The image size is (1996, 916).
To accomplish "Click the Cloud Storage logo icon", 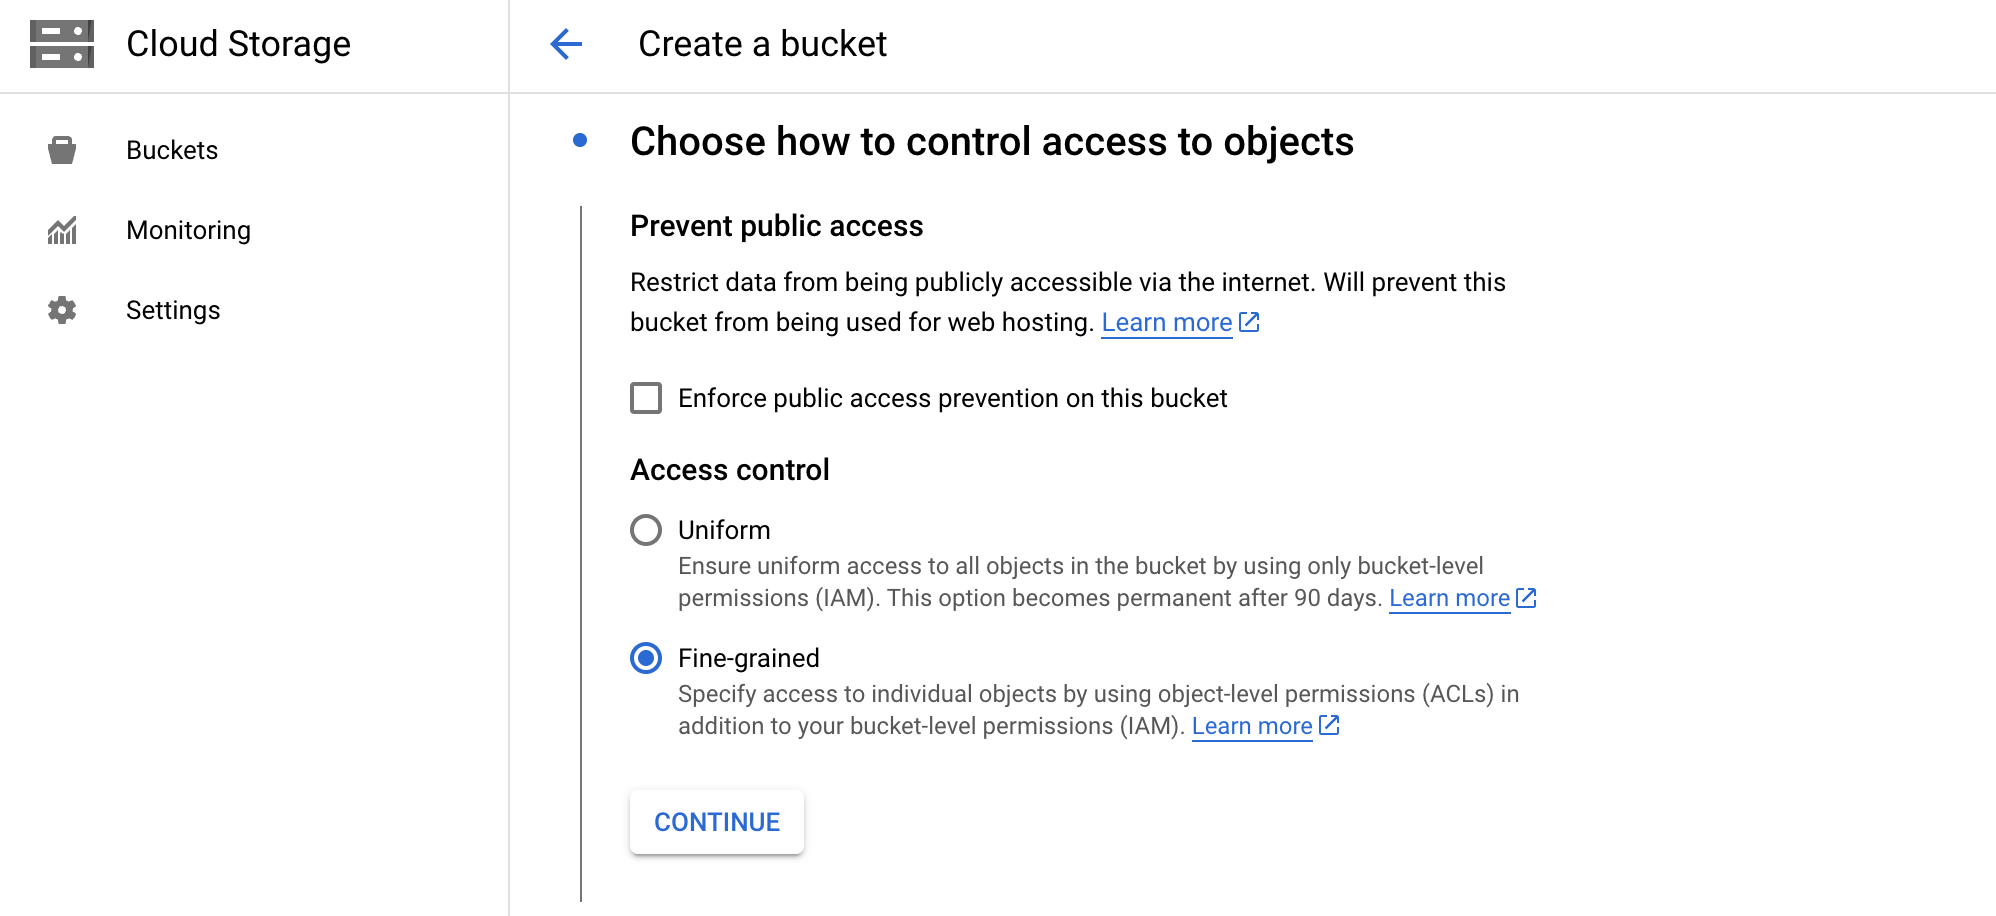I will (61, 44).
